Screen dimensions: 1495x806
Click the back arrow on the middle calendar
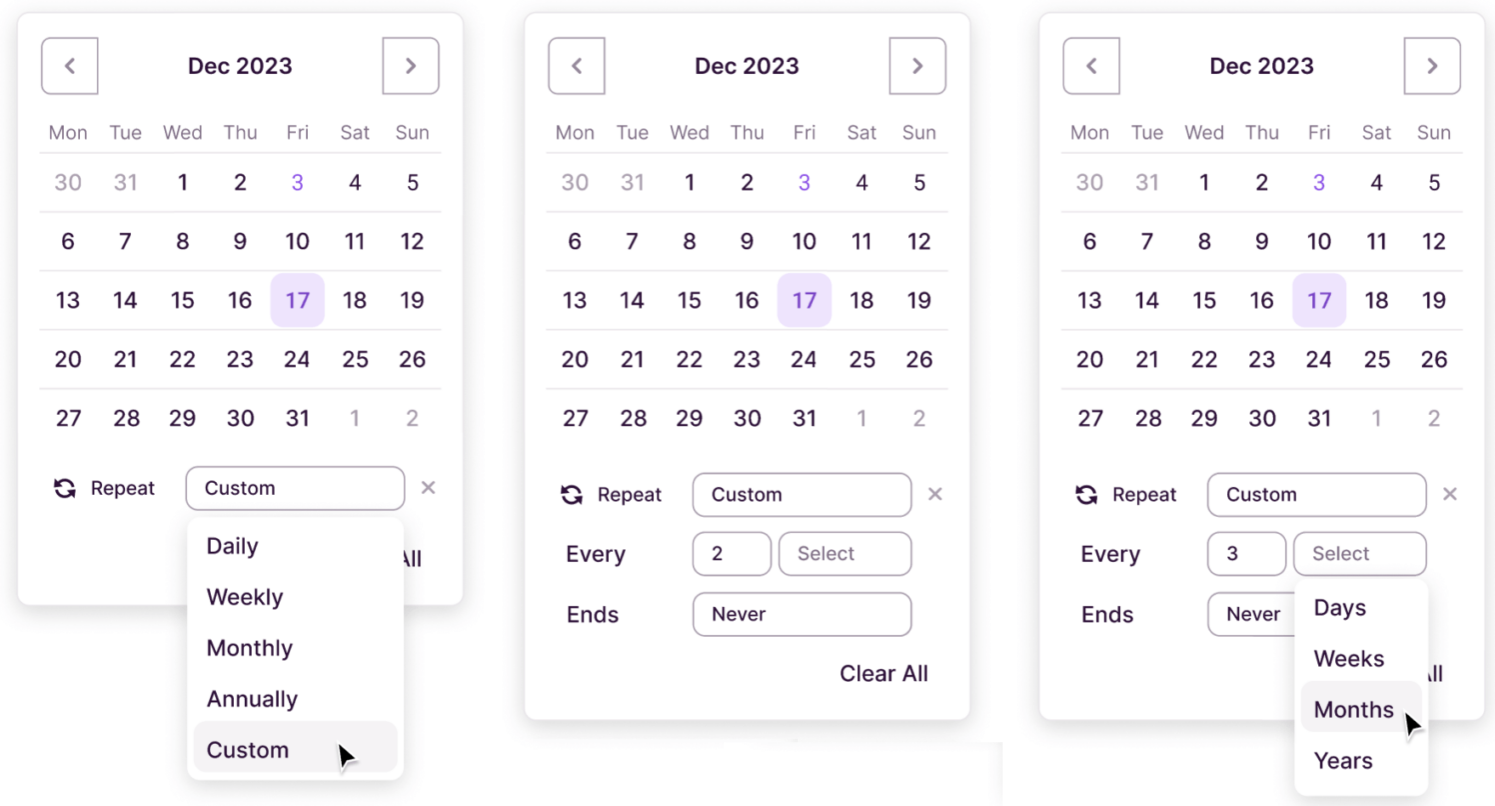click(576, 66)
